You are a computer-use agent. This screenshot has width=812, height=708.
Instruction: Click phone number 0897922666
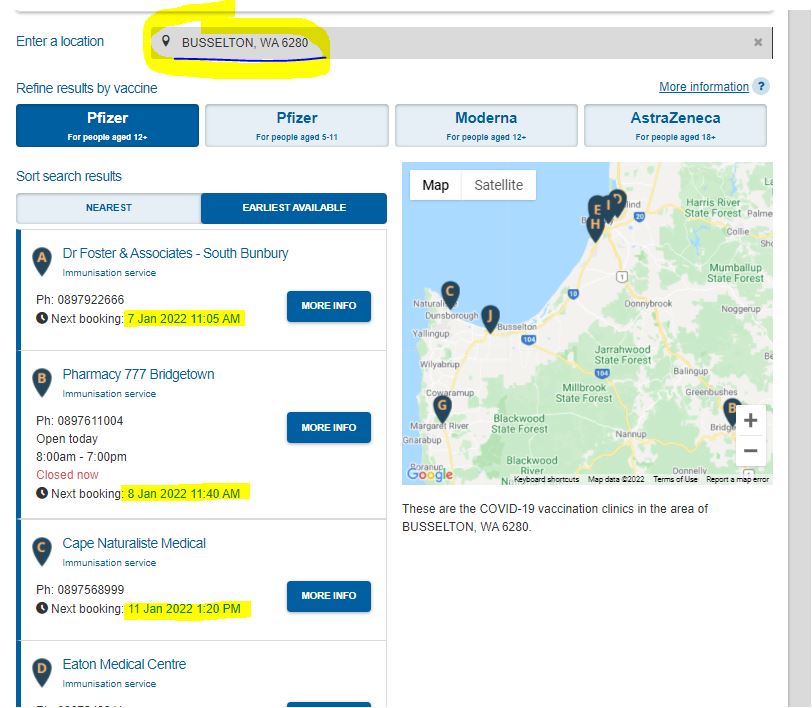click(91, 300)
